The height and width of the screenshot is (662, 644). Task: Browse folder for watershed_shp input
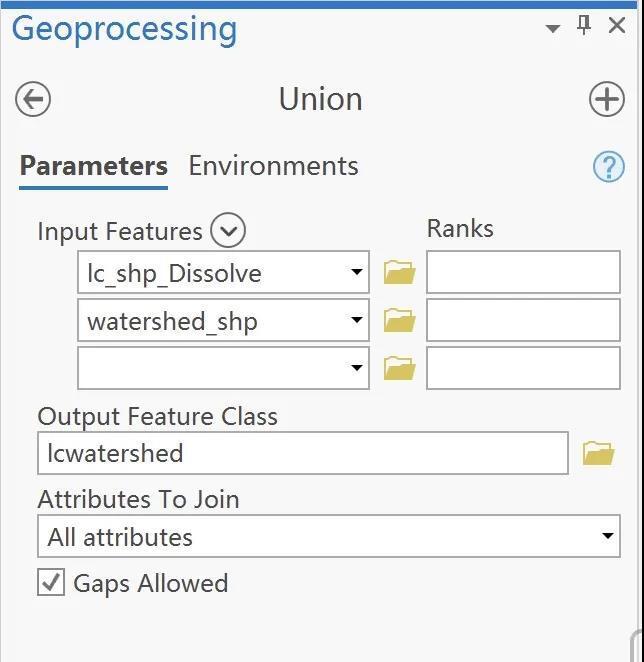[x=399, y=320]
